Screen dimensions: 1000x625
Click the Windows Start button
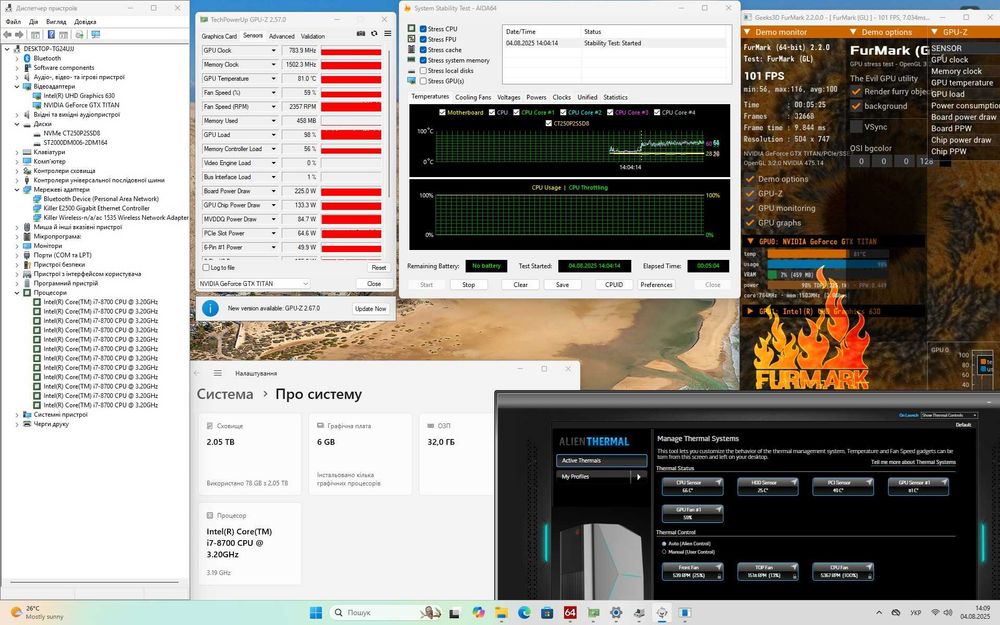pyautogui.click(x=316, y=613)
